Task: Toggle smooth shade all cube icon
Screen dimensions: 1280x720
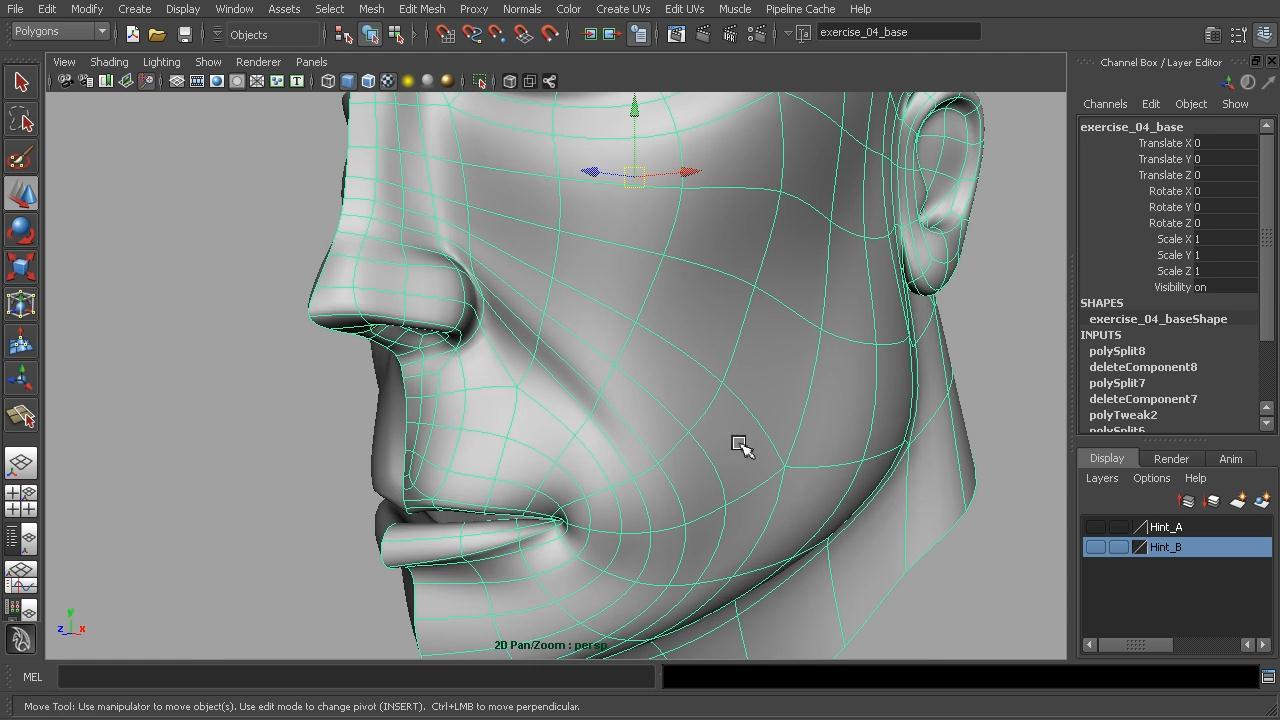Action: point(348,81)
